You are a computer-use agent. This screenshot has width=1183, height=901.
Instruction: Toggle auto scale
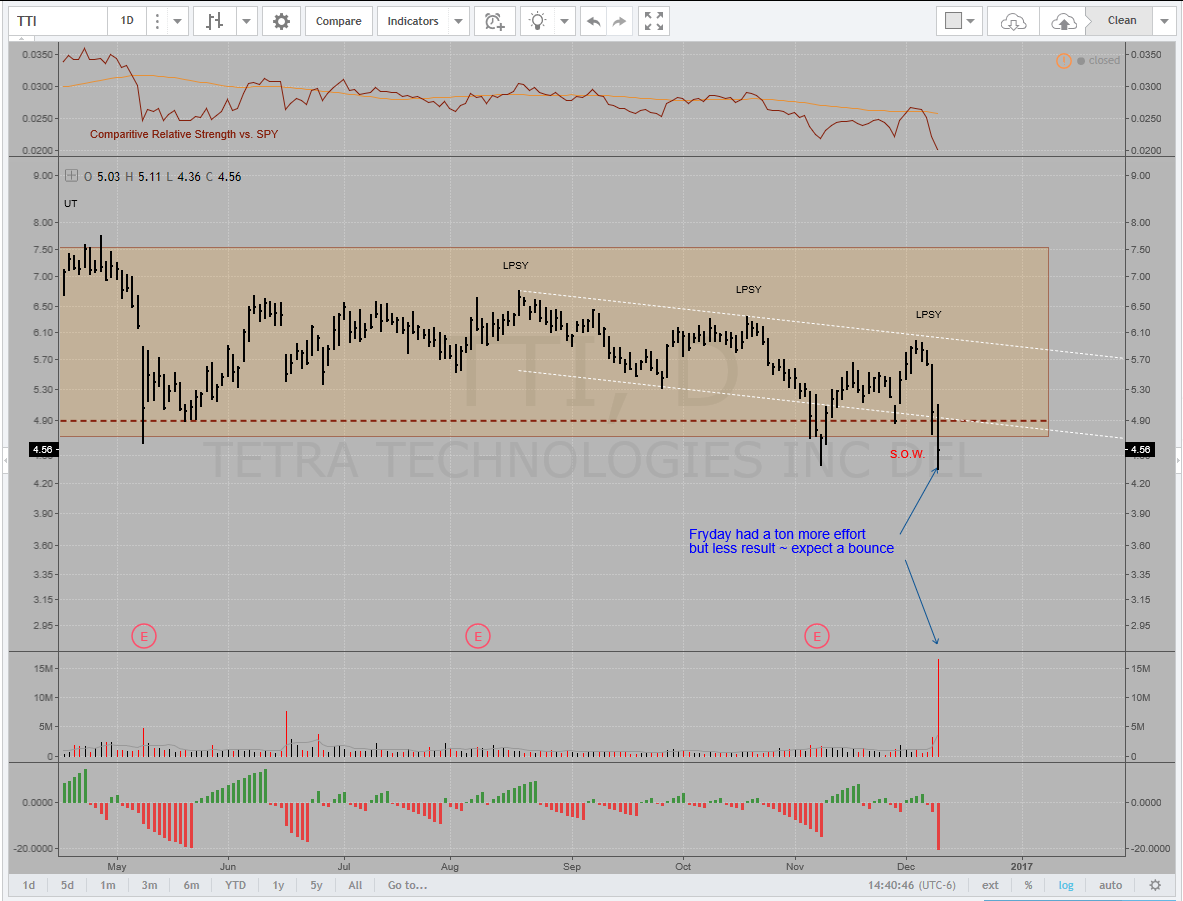(x=1110, y=885)
